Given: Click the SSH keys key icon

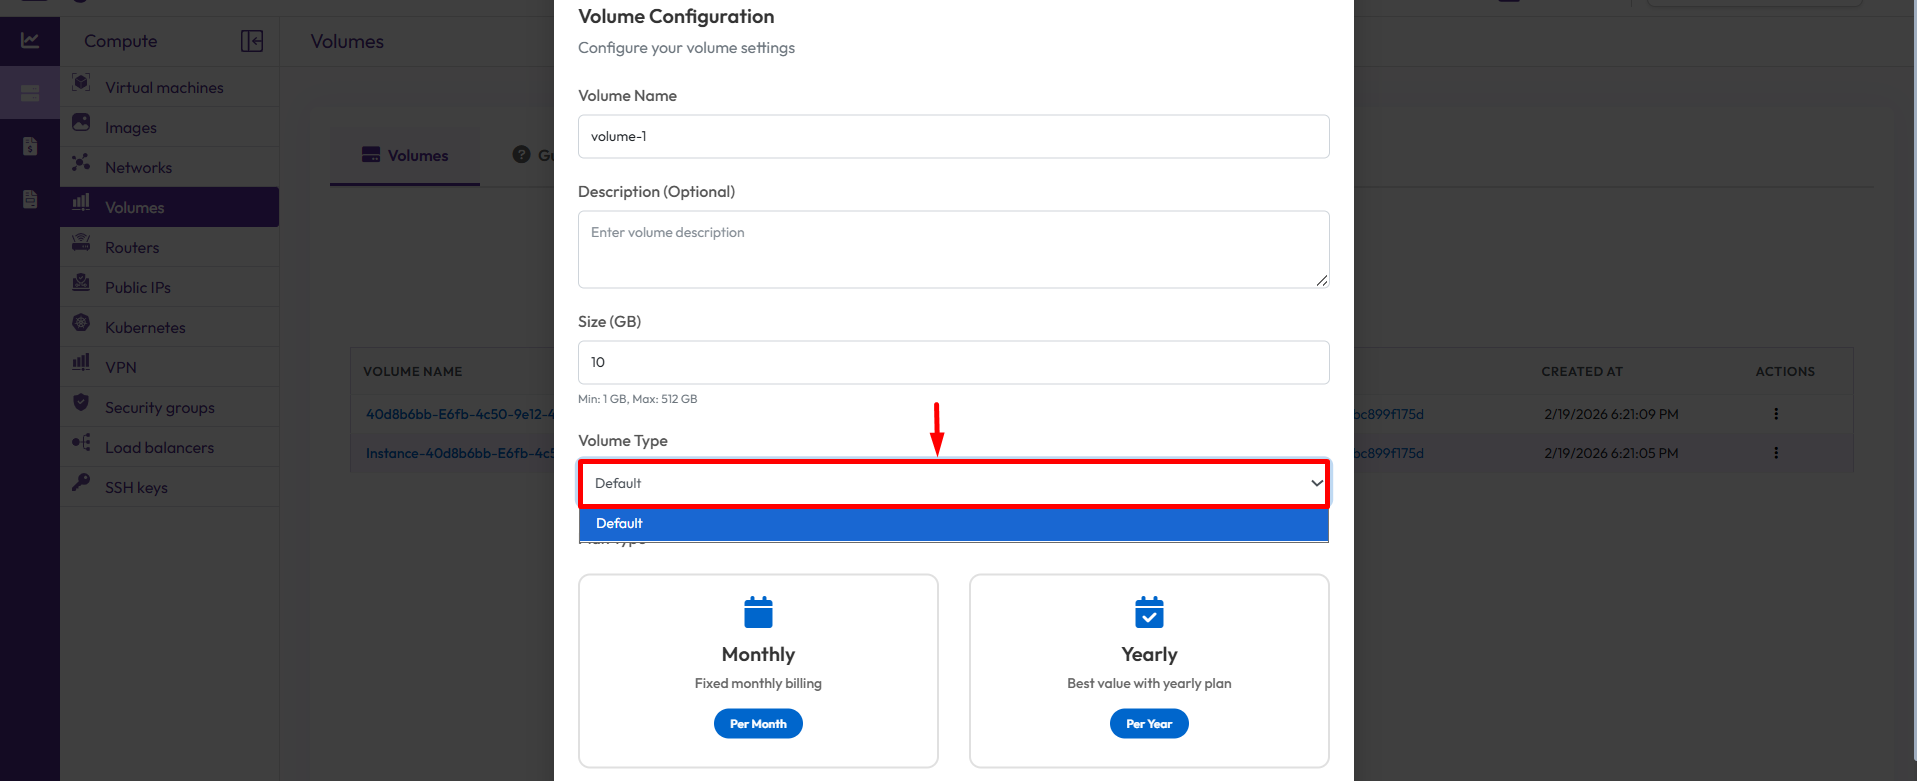Looking at the screenshot, I should pos(82,483).
